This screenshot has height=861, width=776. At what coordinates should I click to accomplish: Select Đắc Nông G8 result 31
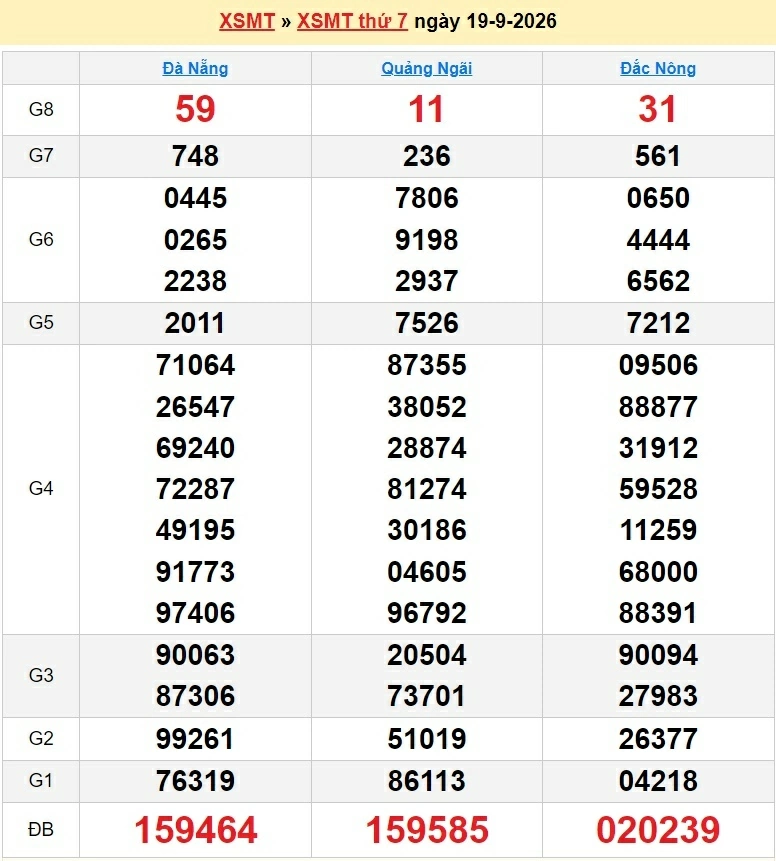pyautogui.click(x=658, y=109)
